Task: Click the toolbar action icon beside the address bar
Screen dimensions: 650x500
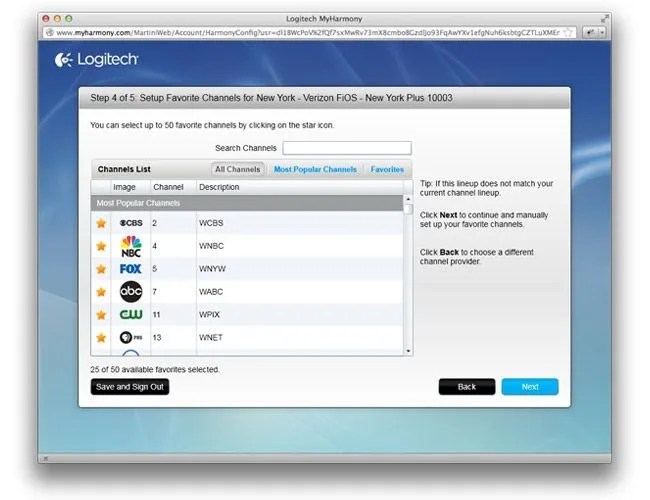Action: [590, 32]
